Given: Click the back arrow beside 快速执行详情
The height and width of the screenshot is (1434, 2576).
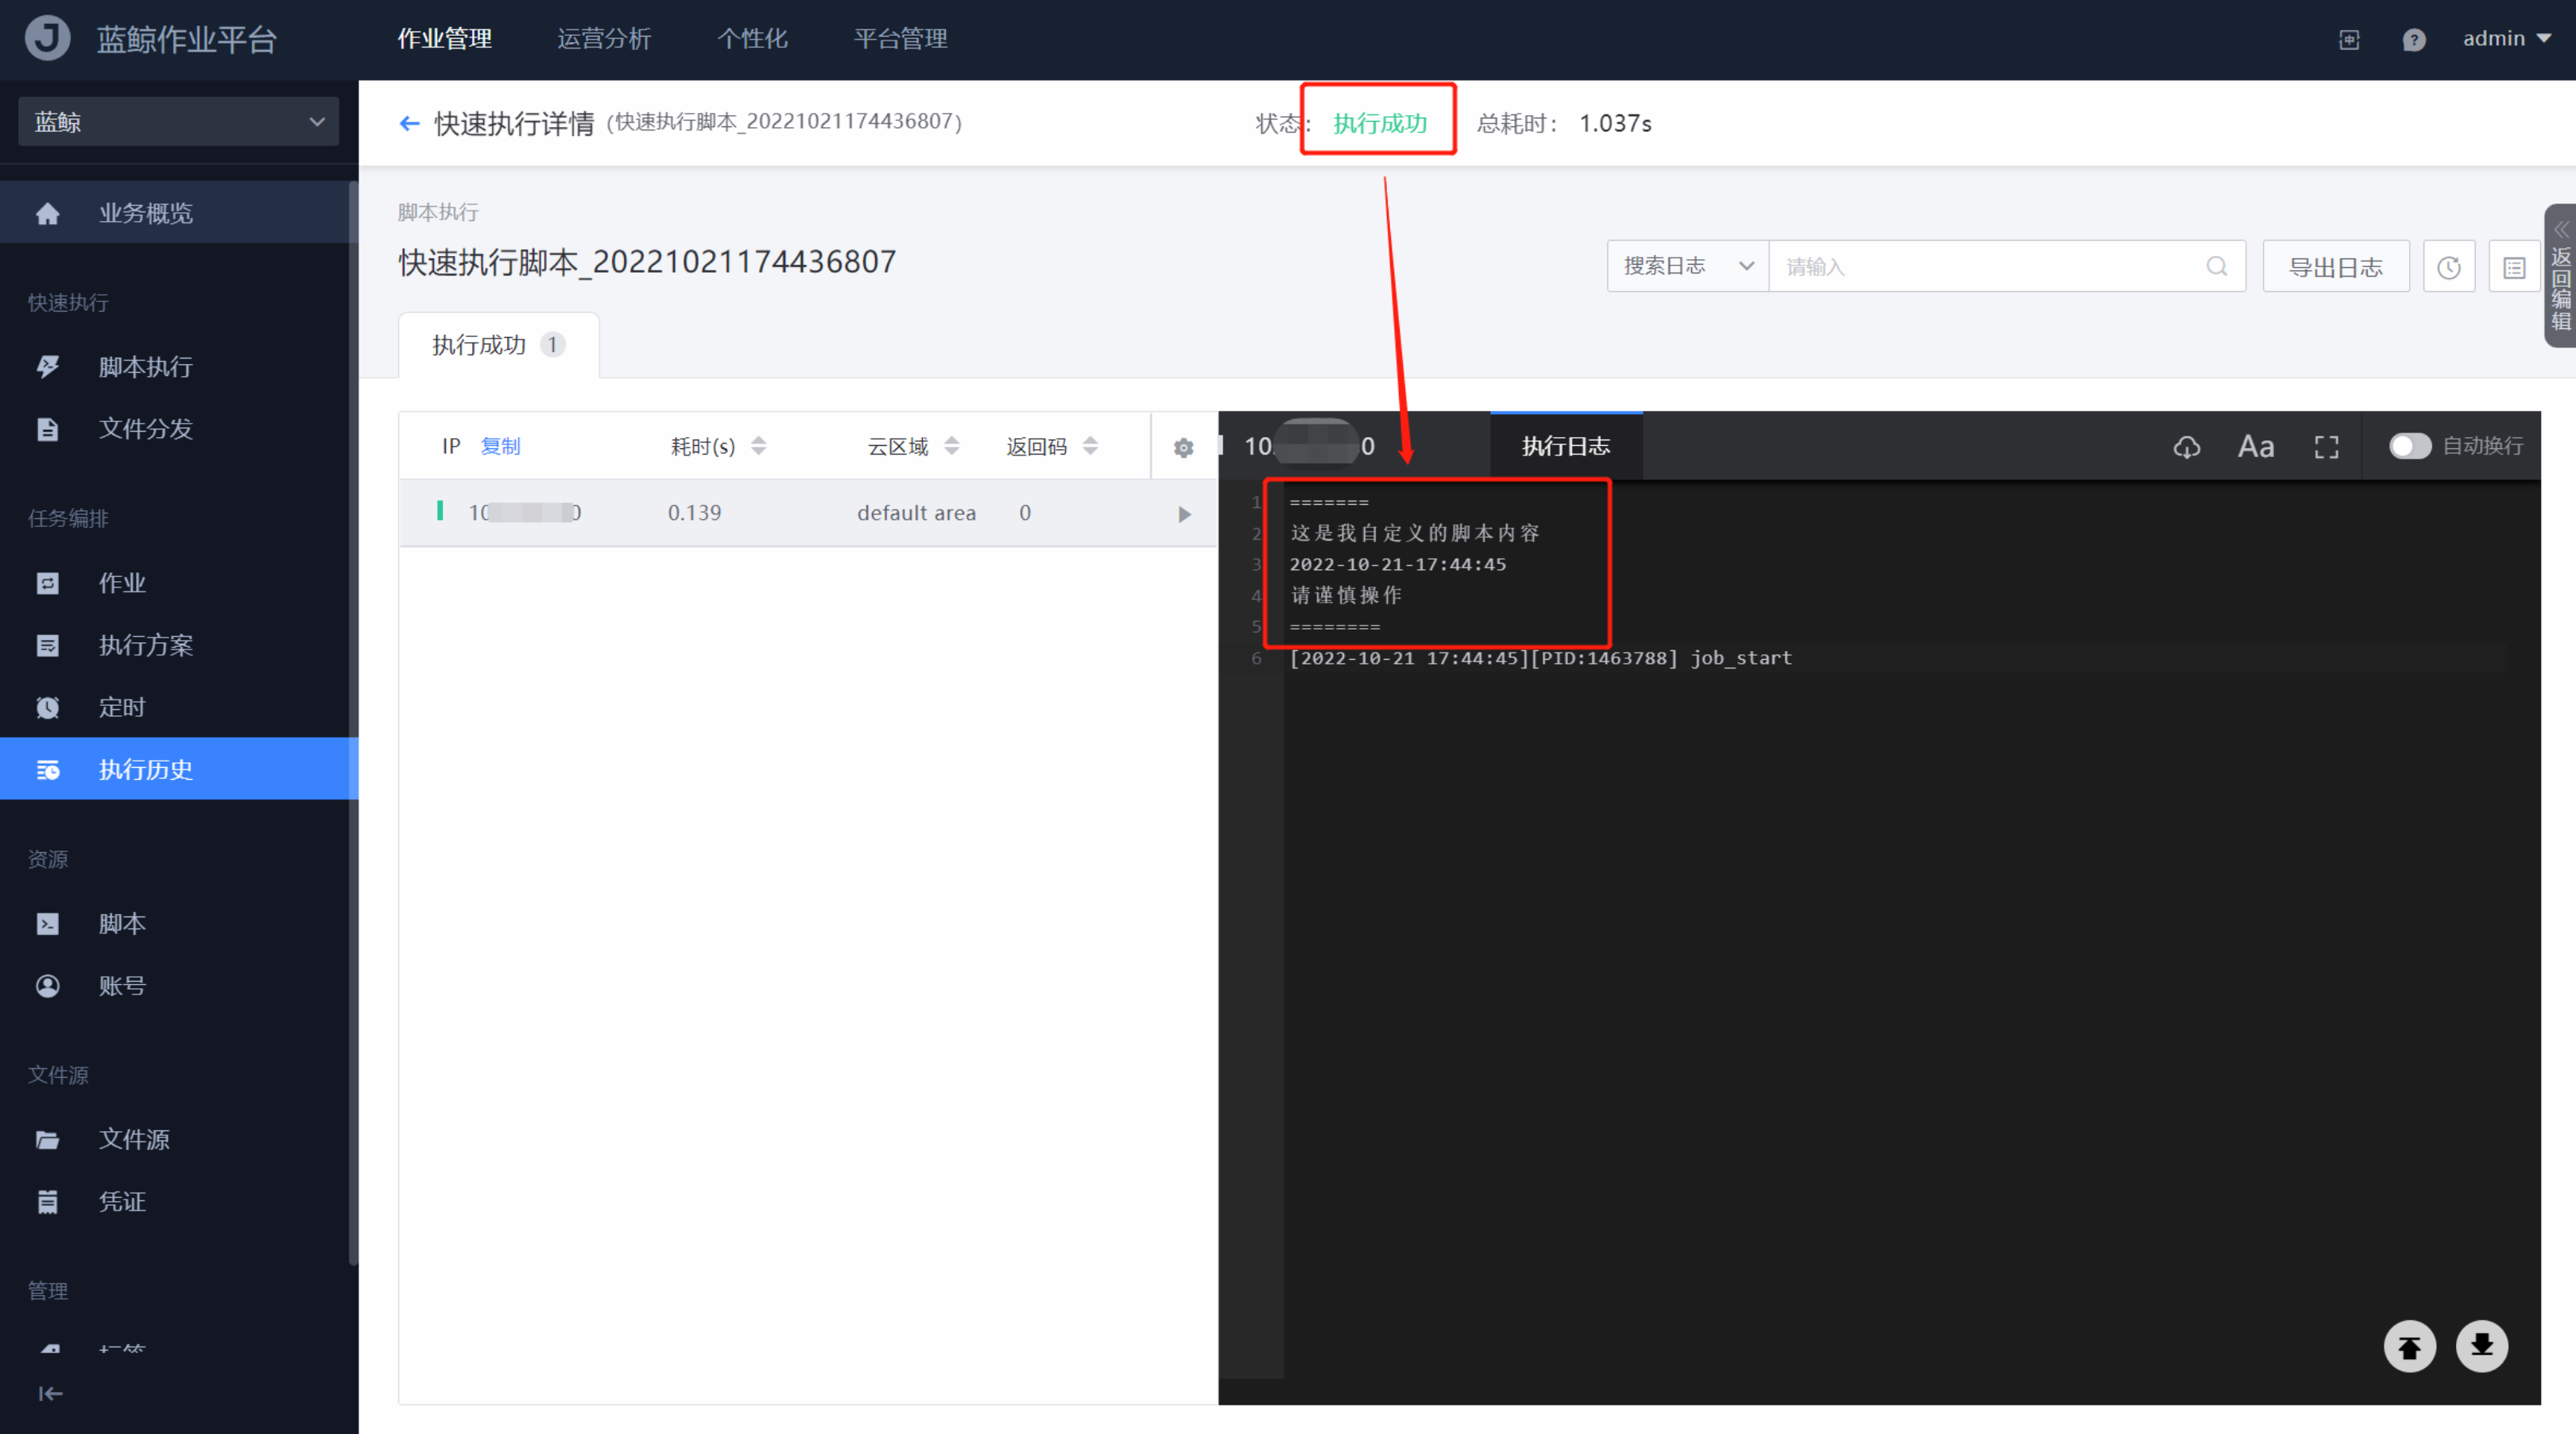Looking at the screenshot, I should pos(408,123).
